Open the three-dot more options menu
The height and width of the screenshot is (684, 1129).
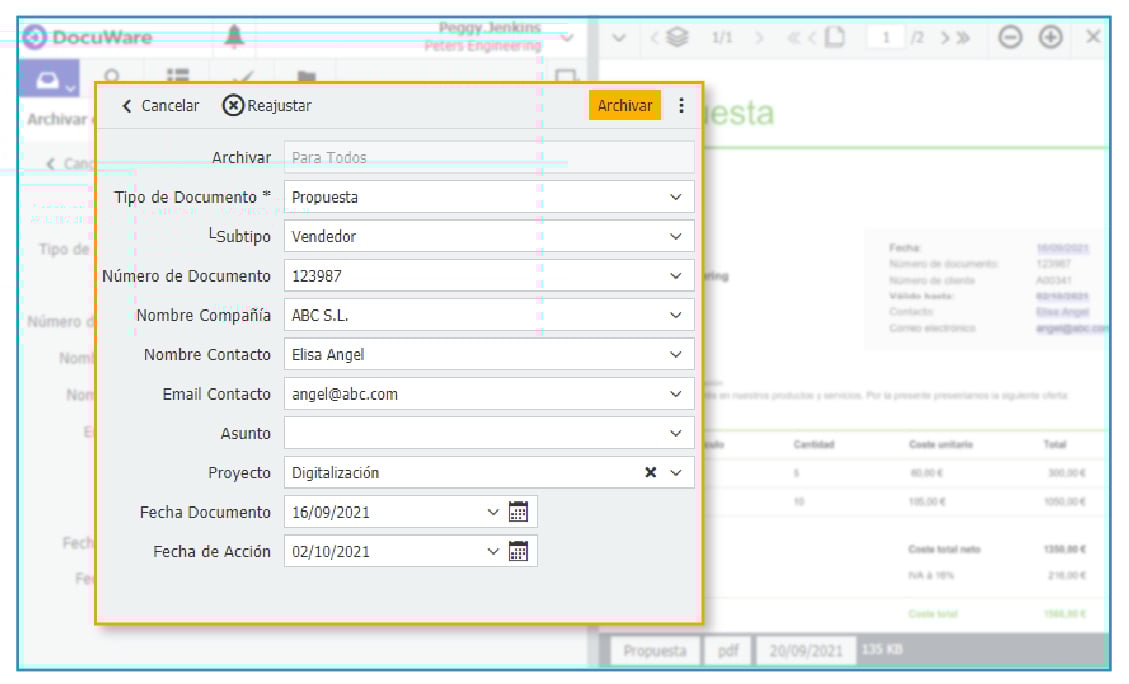pos(682,105)
